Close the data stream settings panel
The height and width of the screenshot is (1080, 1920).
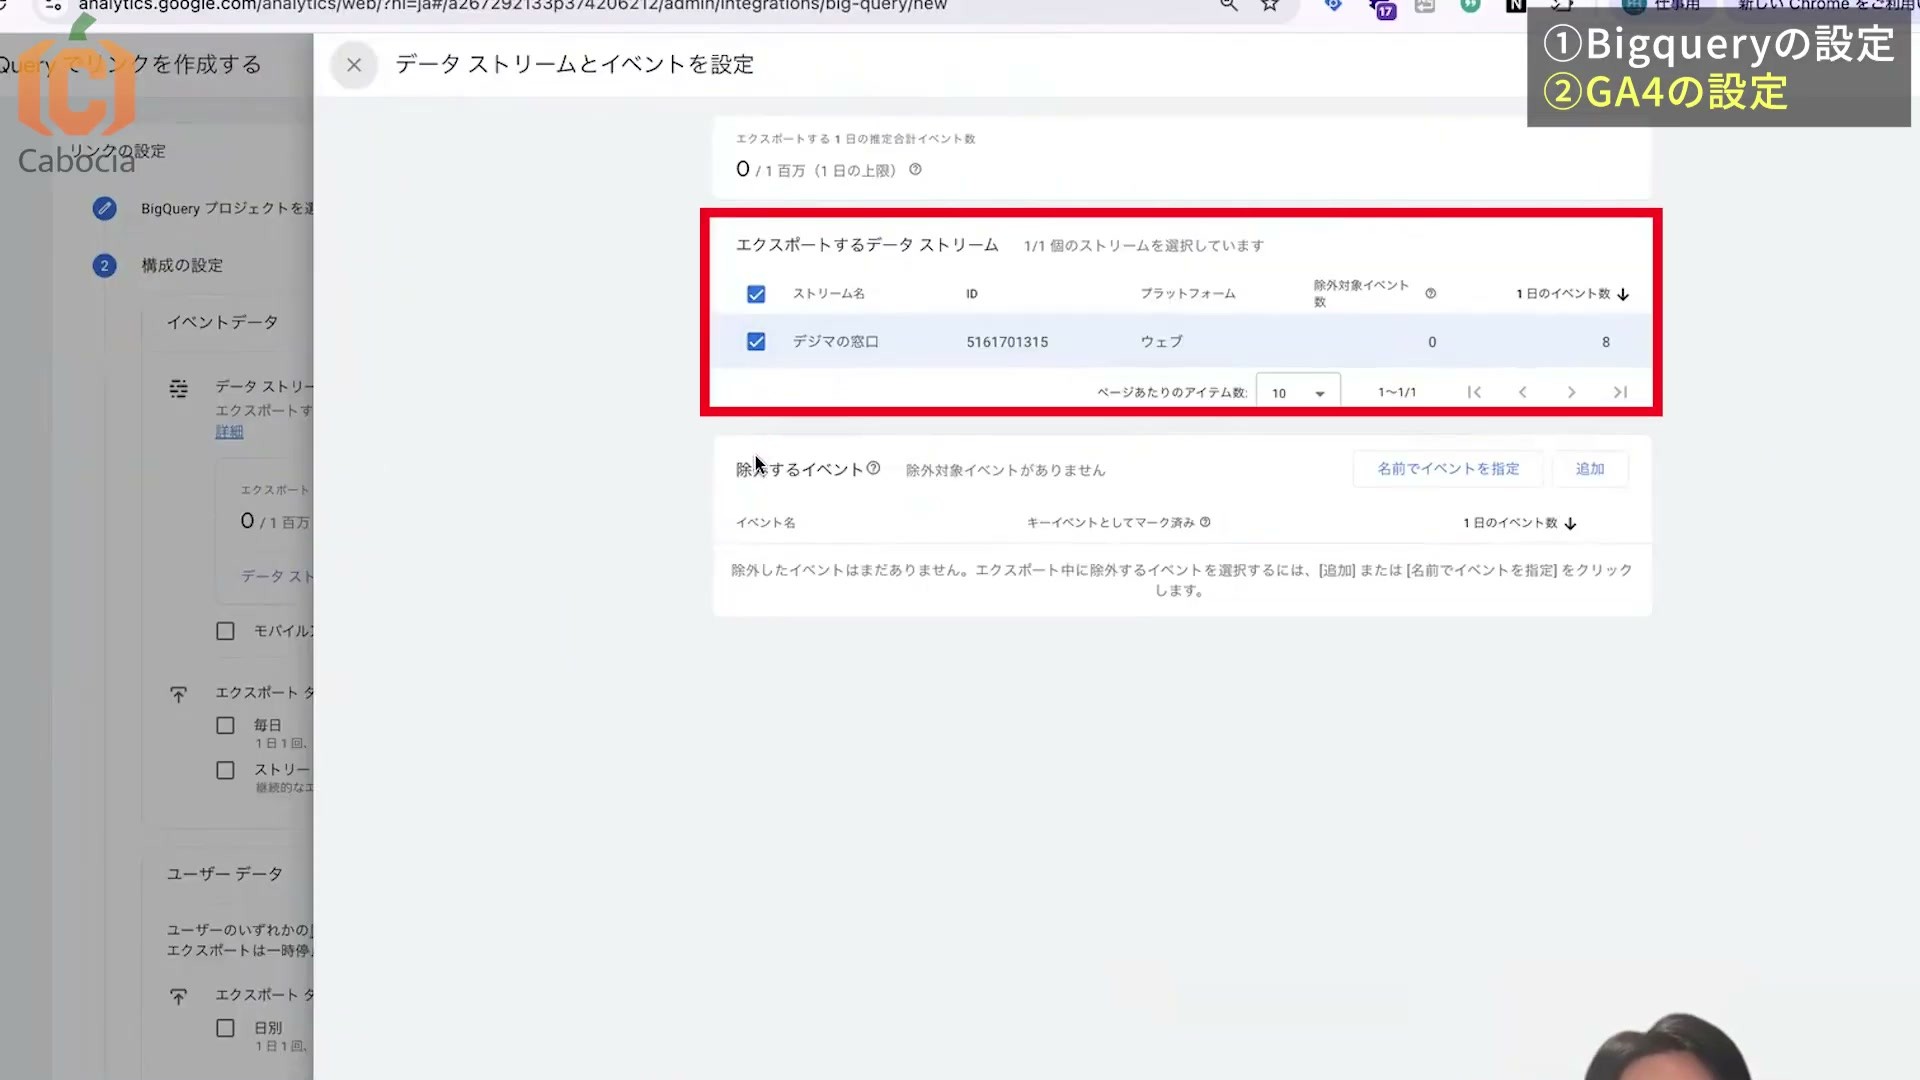tap(354, 65)
